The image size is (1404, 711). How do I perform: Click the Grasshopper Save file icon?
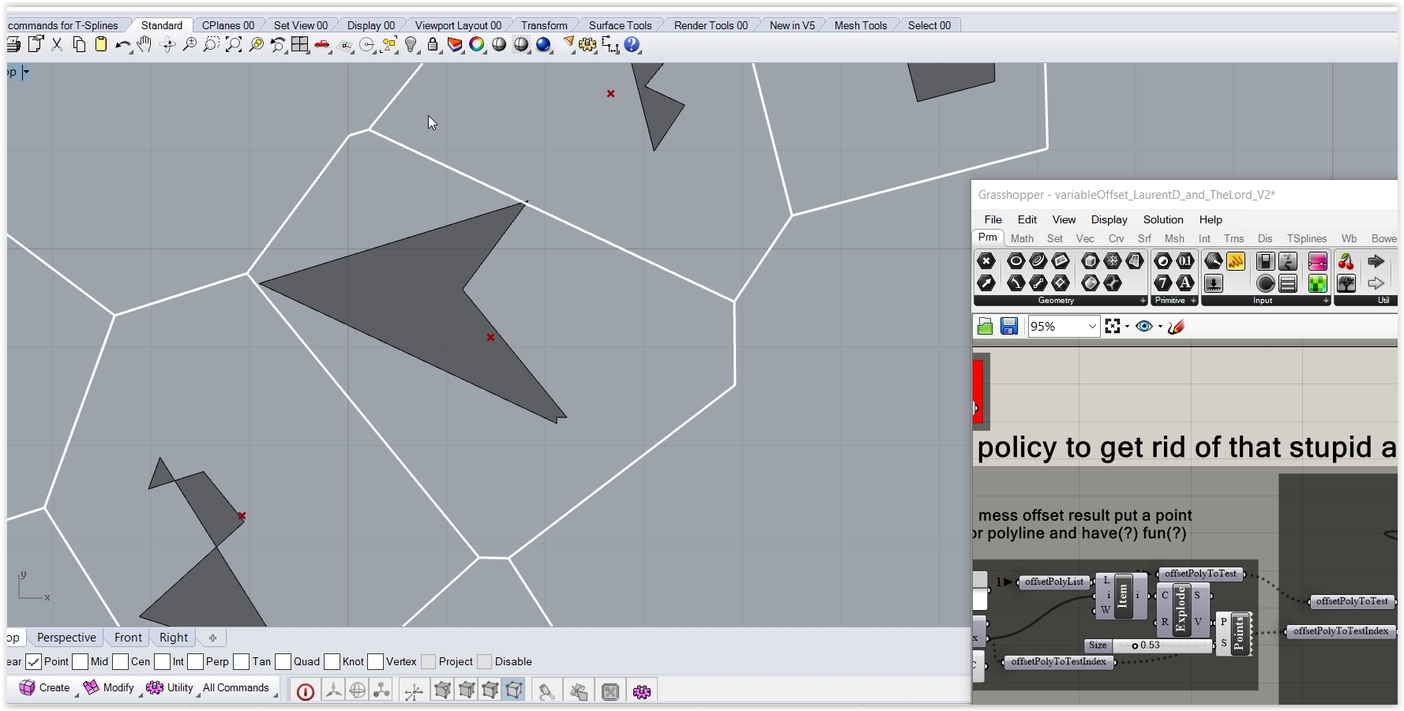pyautogui.click(x=1009, y=327)
